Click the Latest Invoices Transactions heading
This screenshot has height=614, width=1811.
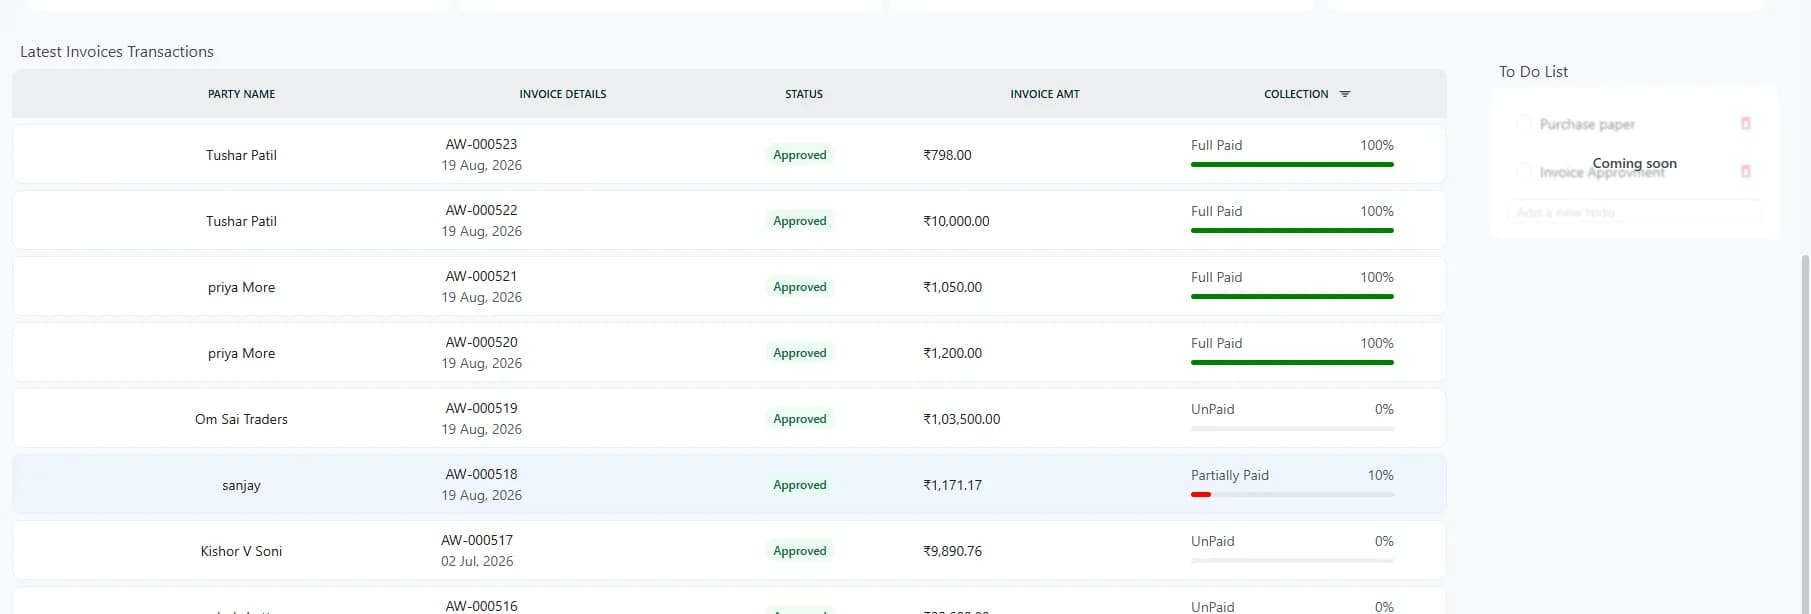pyautogui.click(x=117, y=52)
